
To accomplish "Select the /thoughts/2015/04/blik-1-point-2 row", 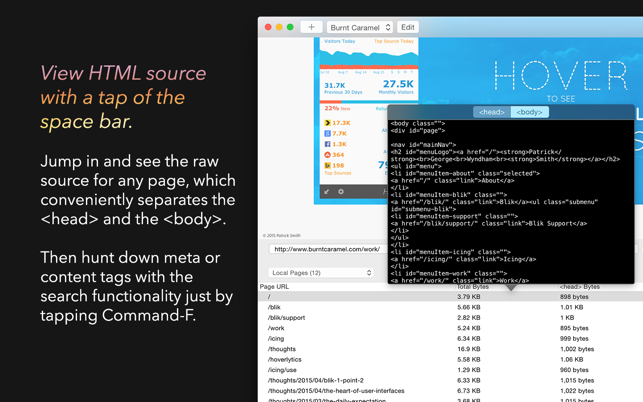I will (x=451, y=380).
